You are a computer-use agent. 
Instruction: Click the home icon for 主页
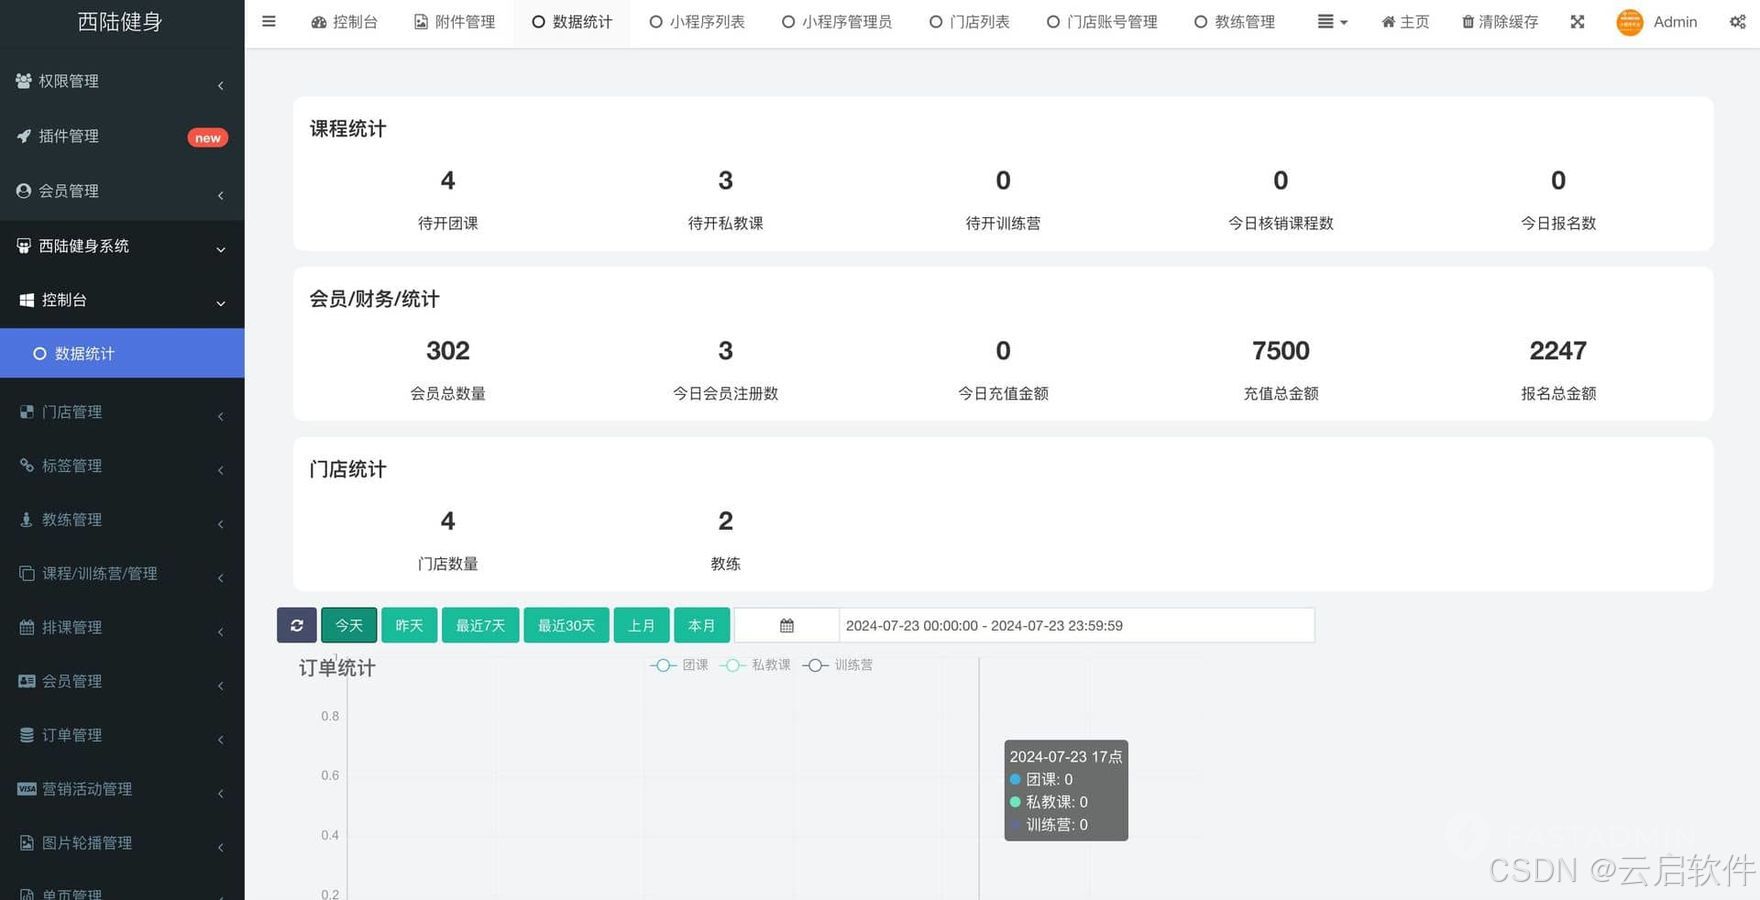coord(1388,21)
